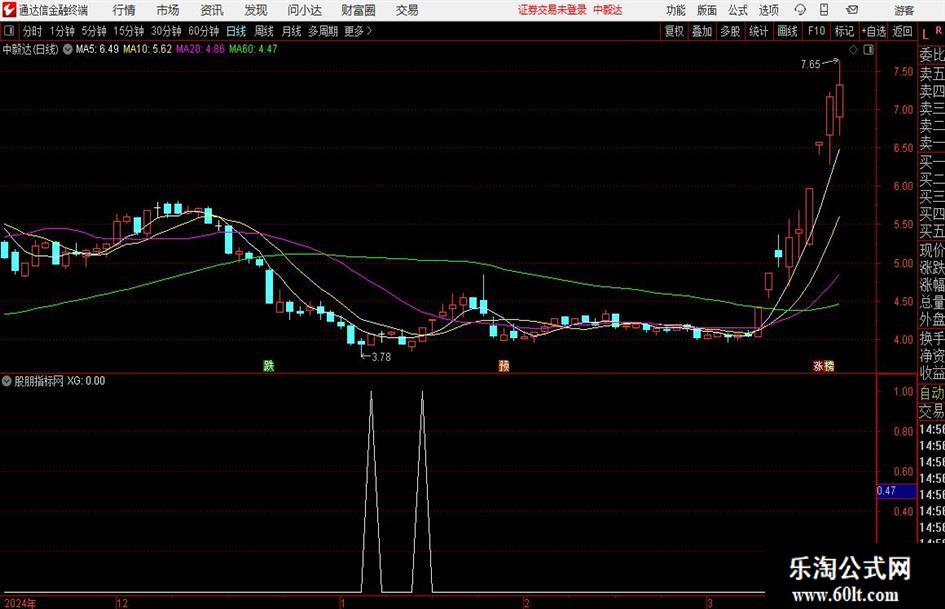Switch to 分时 period tab
Screen dimensions: 945x609
(x=32, y=31)
